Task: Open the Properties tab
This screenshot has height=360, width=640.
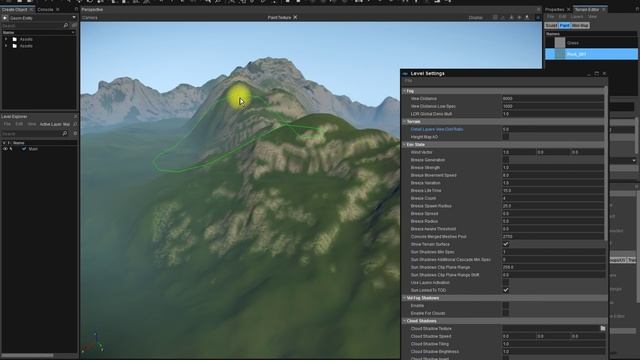Action: pyautogui.click(x=555, y=9)
